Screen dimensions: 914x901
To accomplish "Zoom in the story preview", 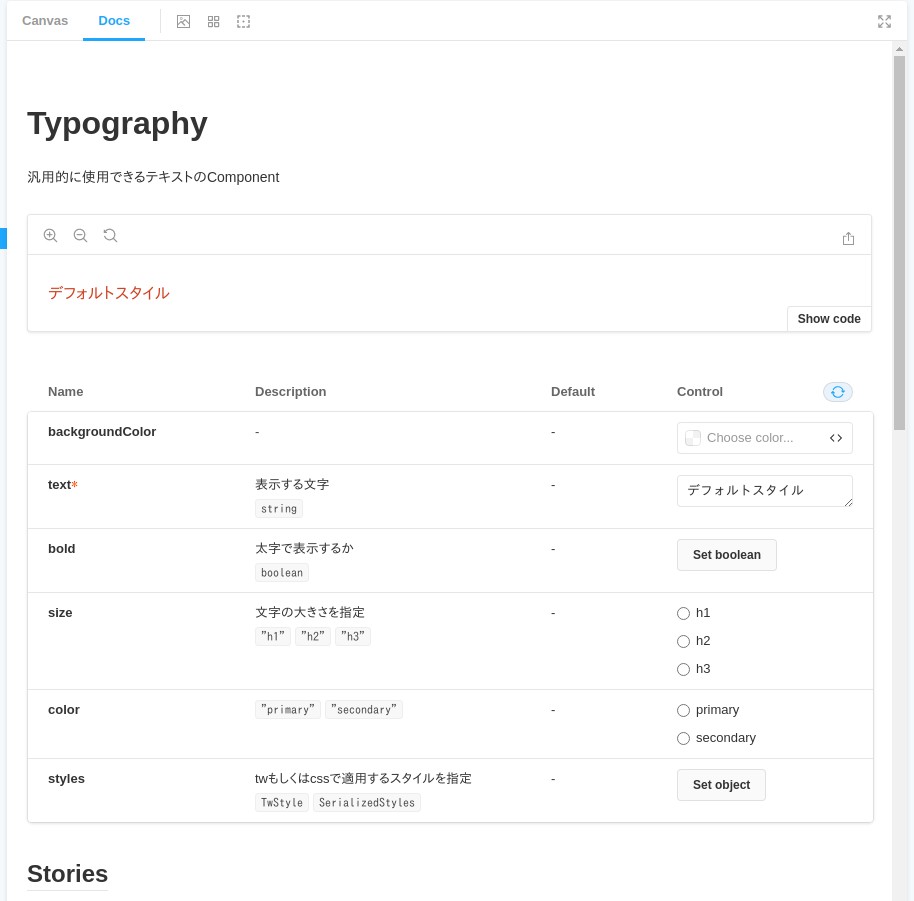I will pyautogui.click(x=51, y=235).
